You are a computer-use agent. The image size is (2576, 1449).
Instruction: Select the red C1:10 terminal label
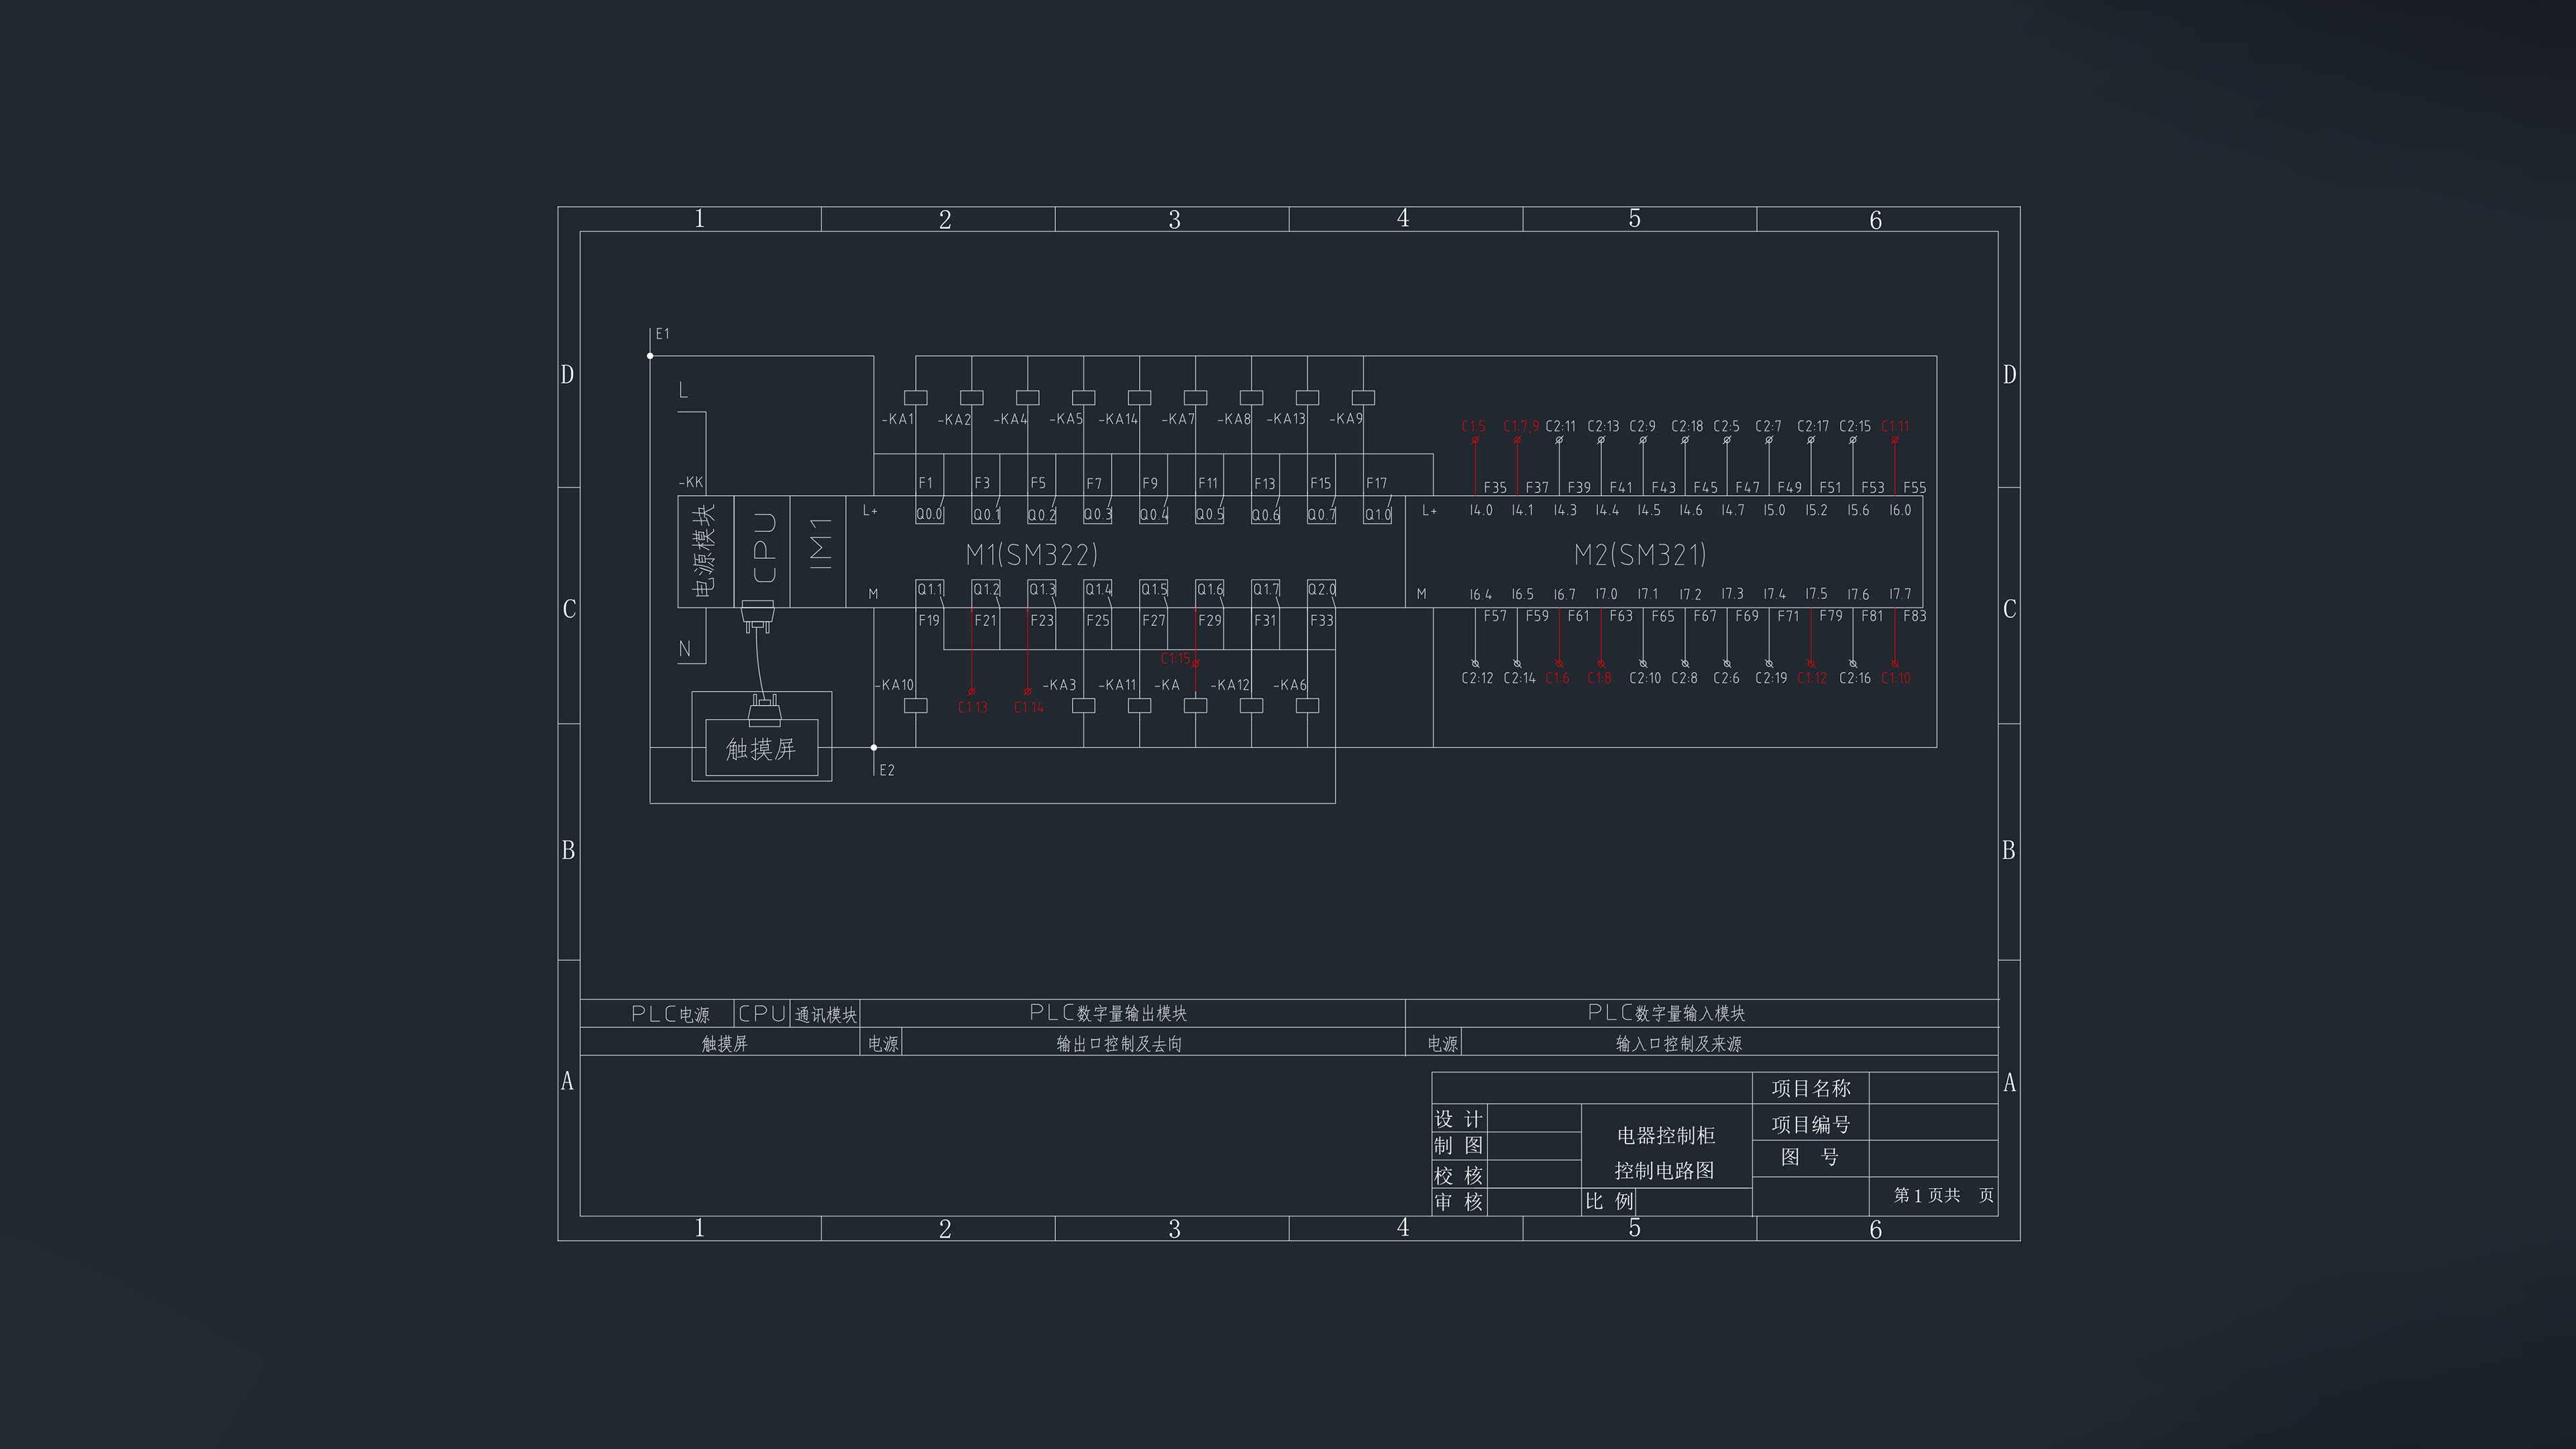(x=1896, y=678)
